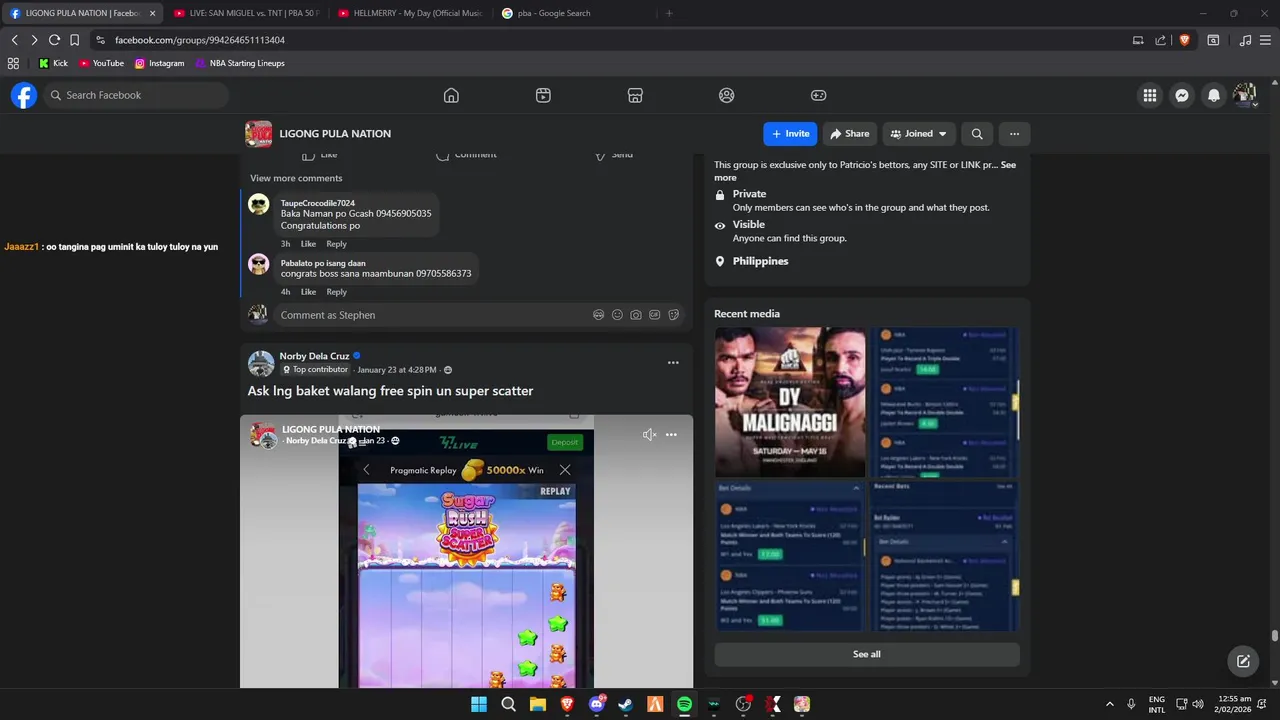Switch to the SAN MIGUEL vs. TNT tab
This screenshot has height=720, width=1280.
tap(245, 13)
